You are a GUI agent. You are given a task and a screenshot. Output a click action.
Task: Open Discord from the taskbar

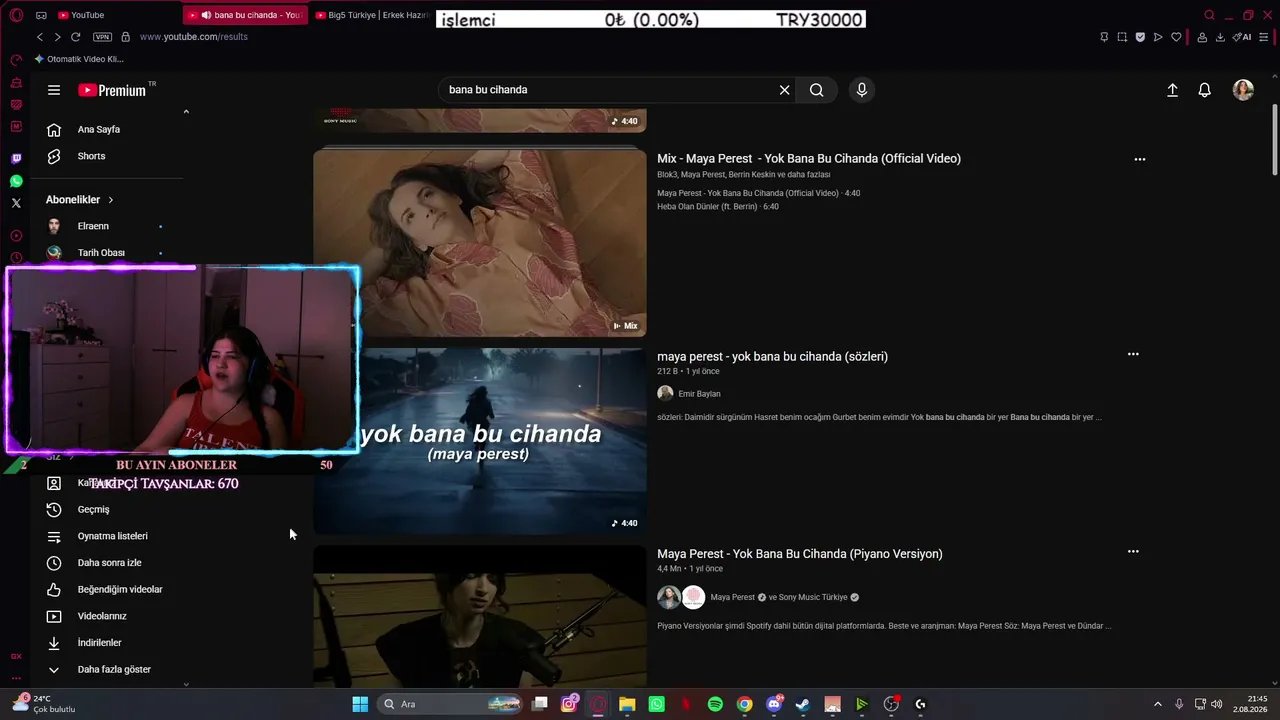point(773,704)
